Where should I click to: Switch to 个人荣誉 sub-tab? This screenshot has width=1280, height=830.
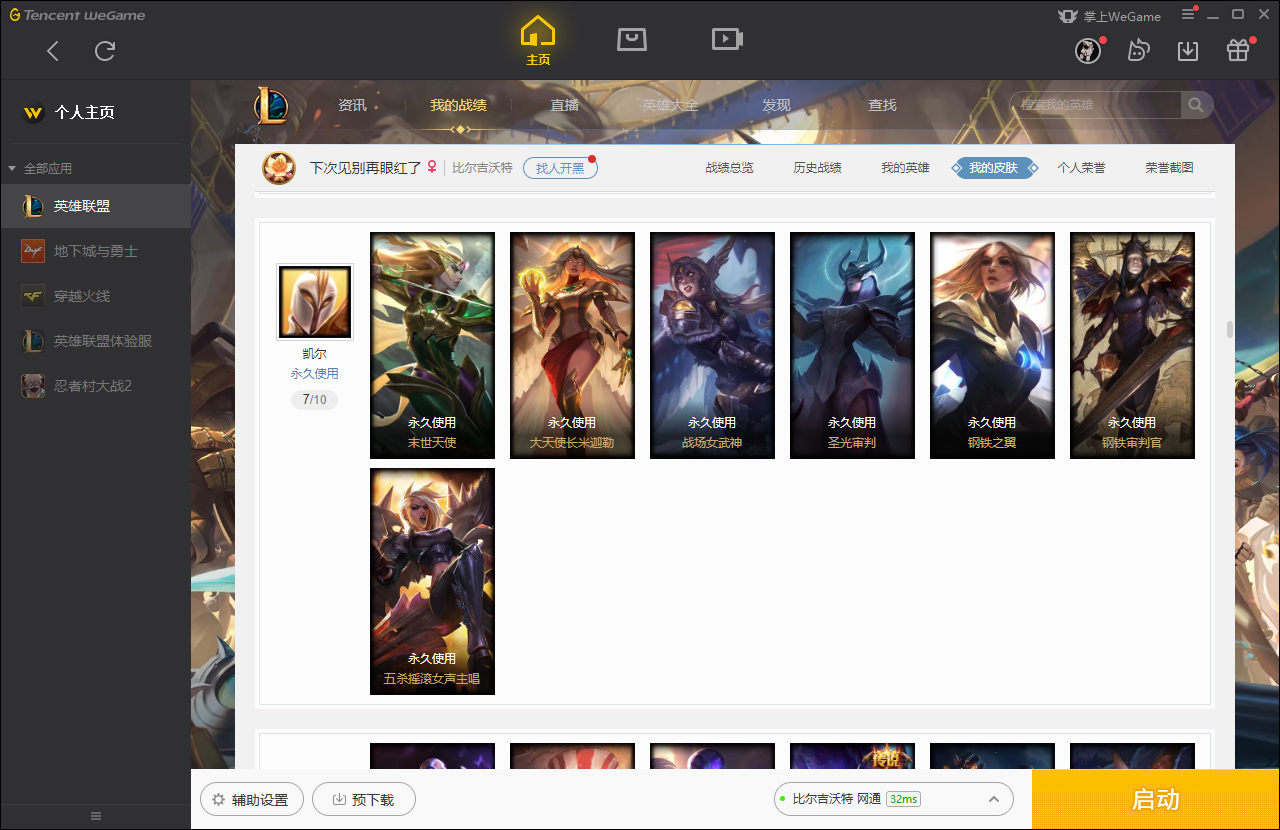pos(1082,168)
